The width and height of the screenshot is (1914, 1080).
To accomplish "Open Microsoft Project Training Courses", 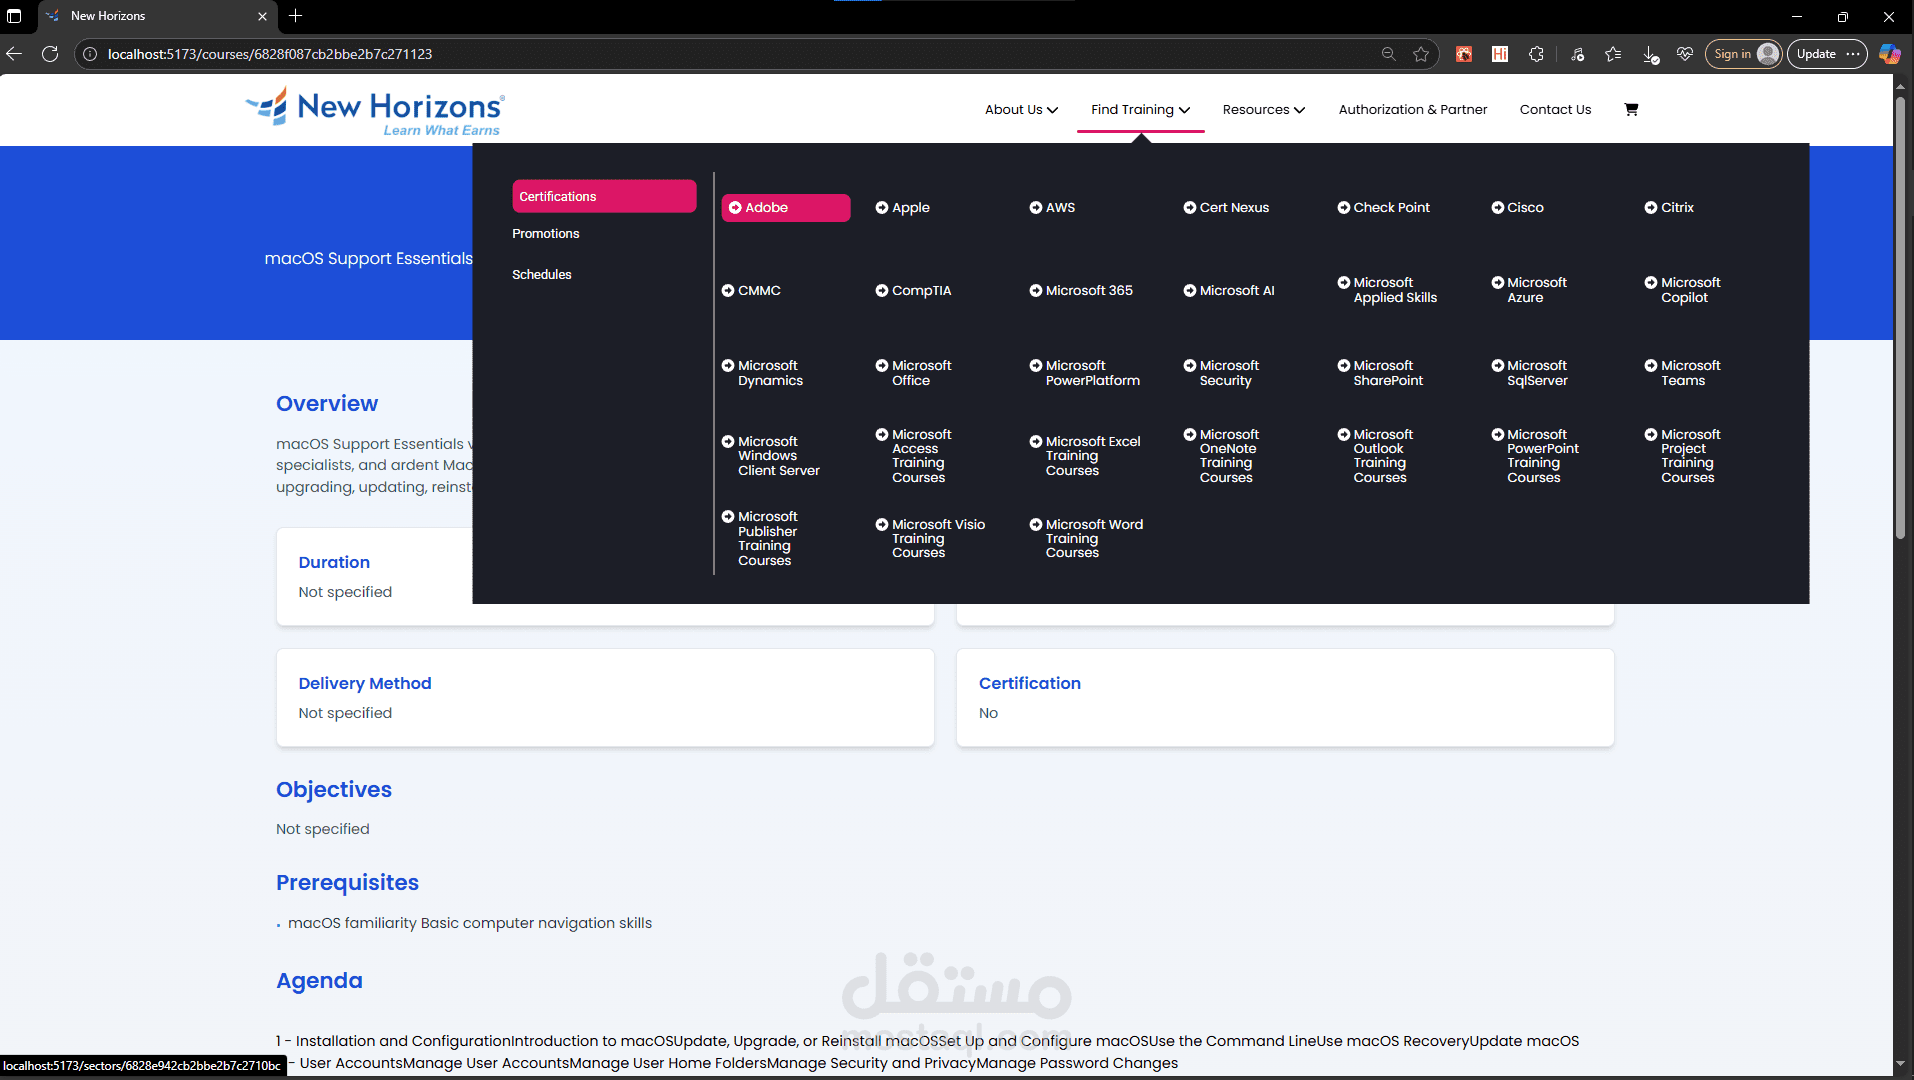I will 1683,456.
